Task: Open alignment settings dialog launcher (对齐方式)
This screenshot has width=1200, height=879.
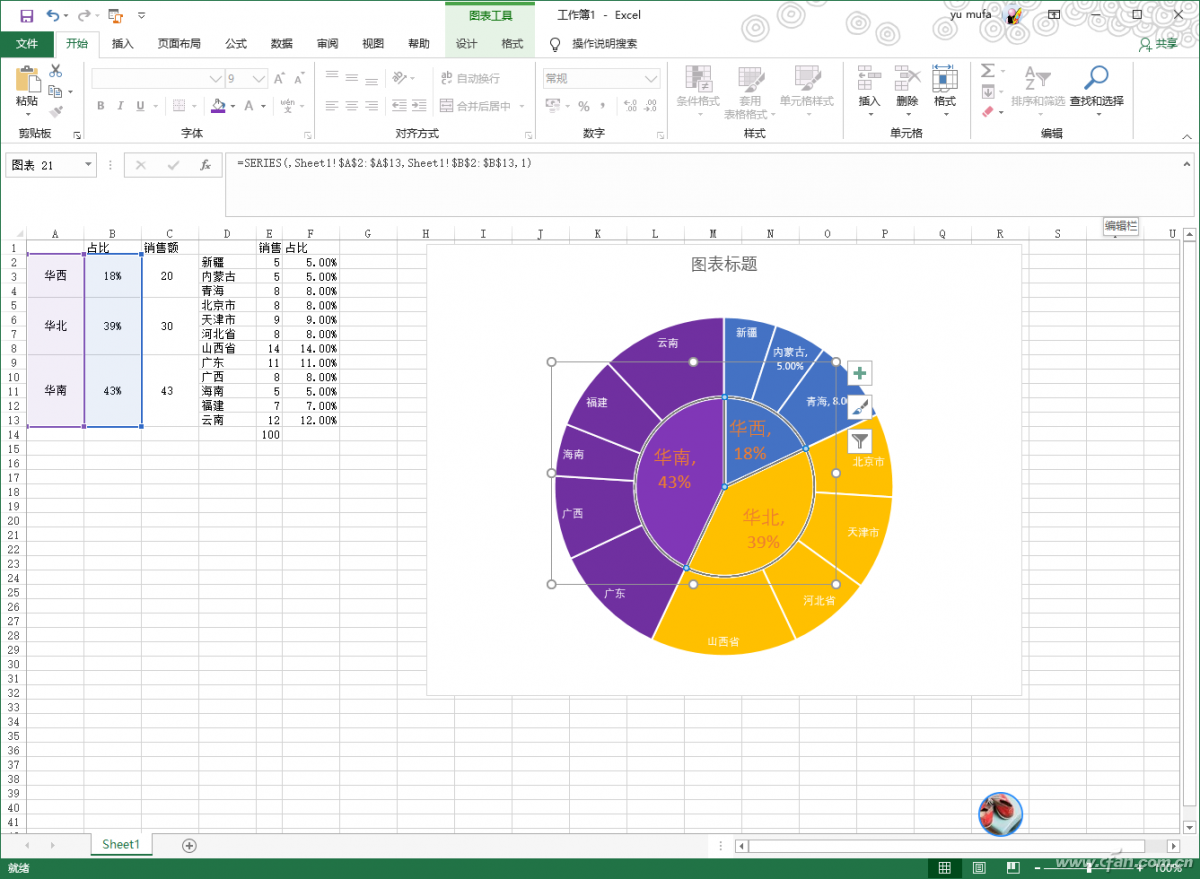Action: [528, 134]
